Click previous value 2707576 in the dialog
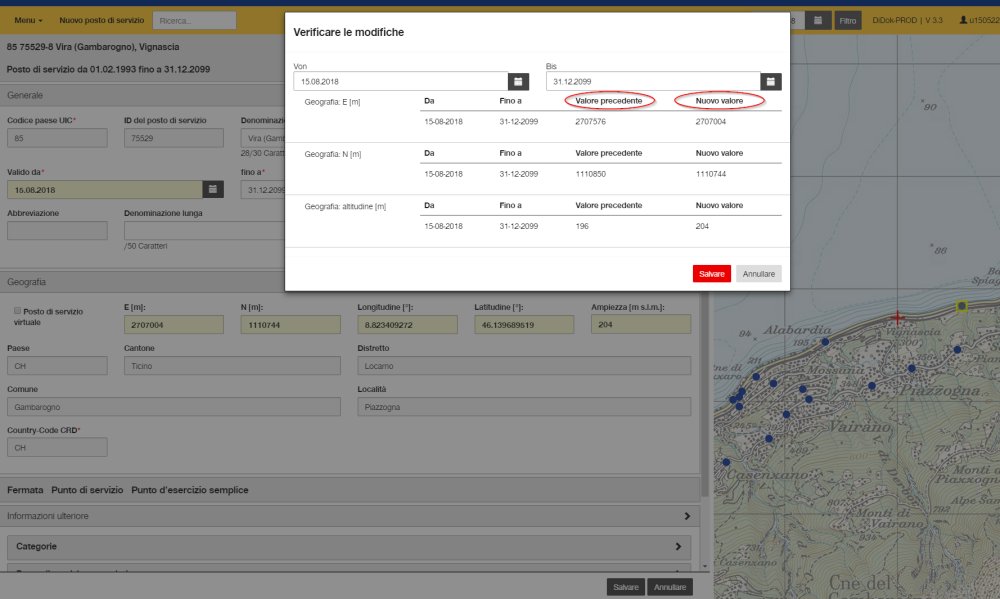Image resolution: width=1000 pixels, height=599 pixels. [x=591, y=121]
